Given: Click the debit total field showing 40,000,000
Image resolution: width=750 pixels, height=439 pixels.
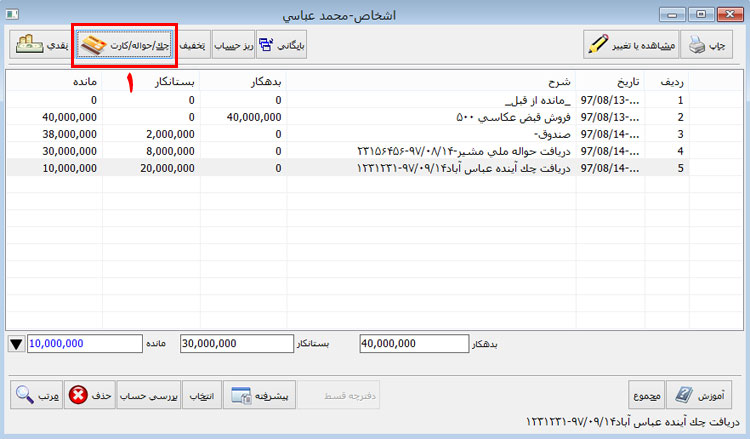Looking at the screenshot, I should pos(412,344).
